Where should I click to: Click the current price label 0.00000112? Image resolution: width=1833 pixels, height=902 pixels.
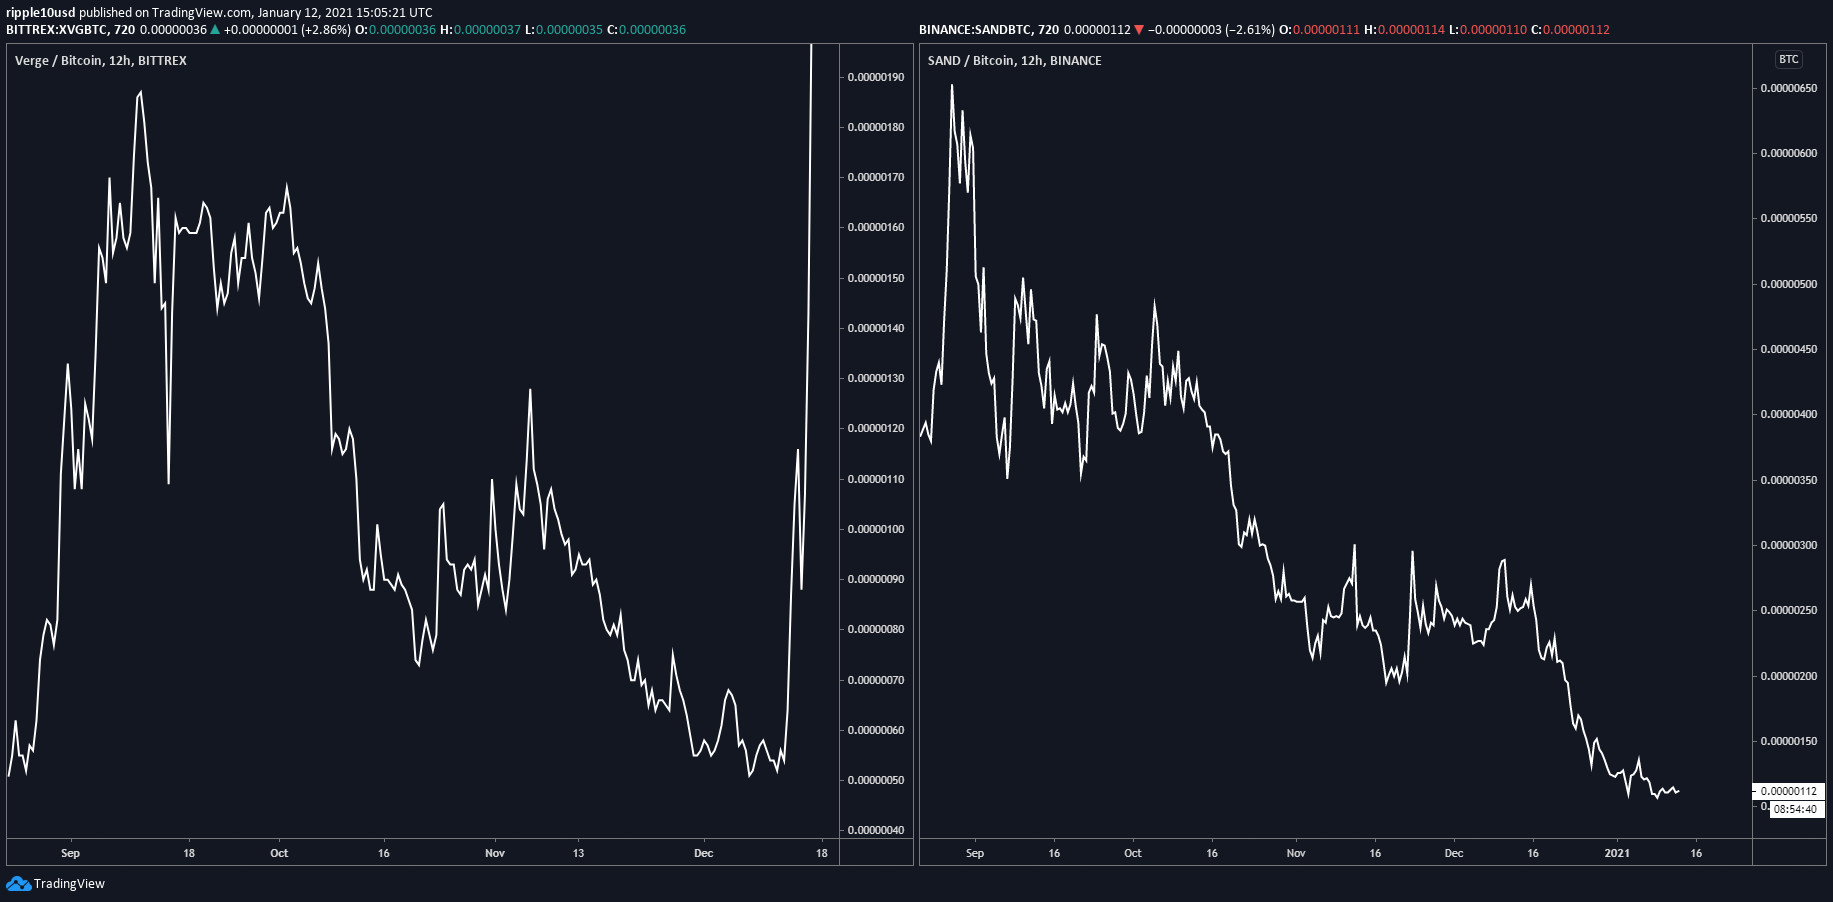[1789, 791]
